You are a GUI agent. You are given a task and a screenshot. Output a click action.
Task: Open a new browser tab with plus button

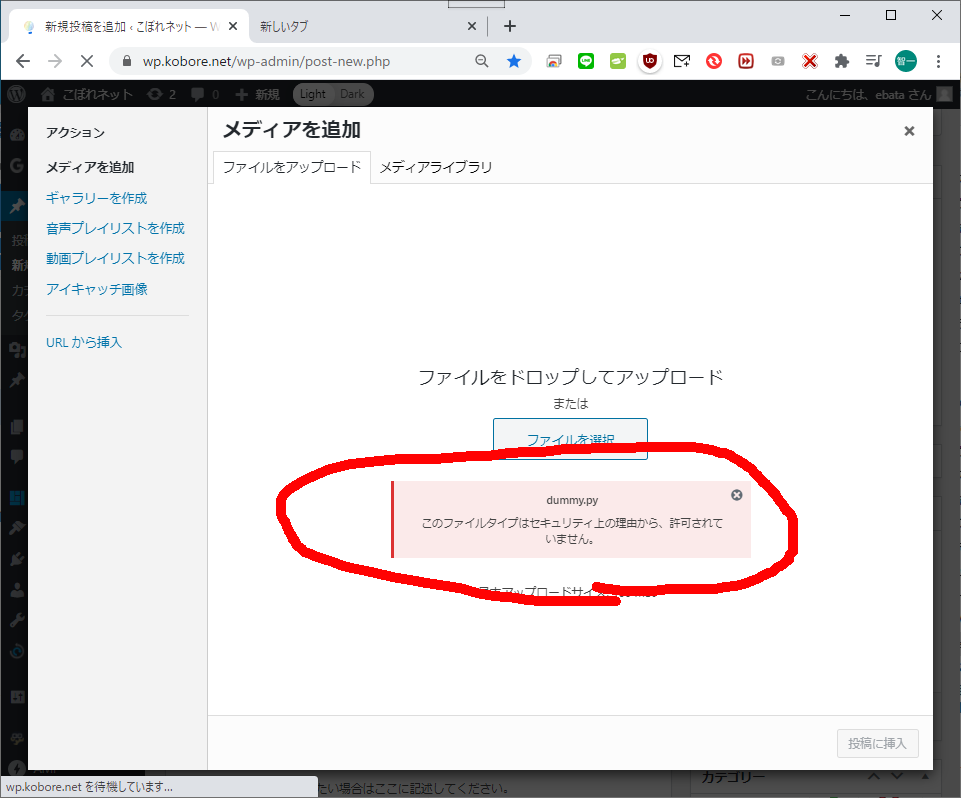[510, 26]
